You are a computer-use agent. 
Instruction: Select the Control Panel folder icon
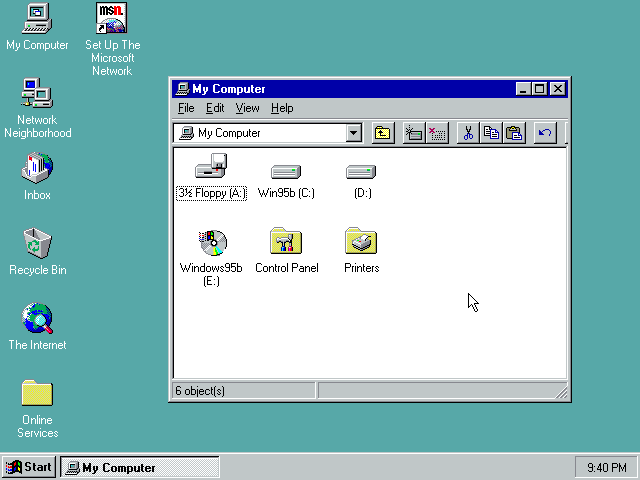[x=286, y=241]
